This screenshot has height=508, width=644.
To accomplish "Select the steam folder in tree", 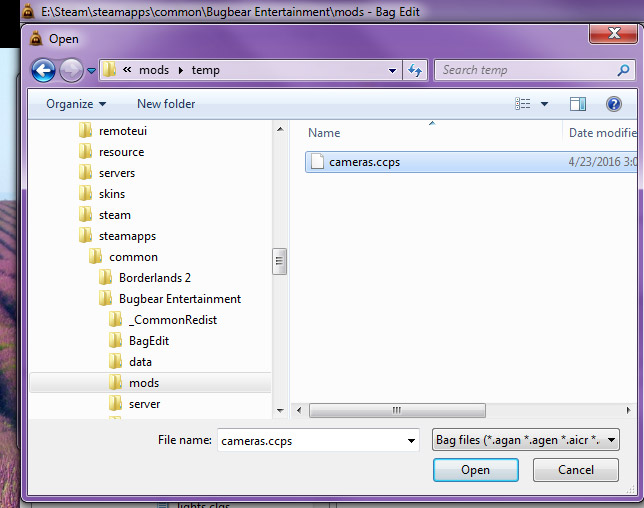I will tap(115, 215).
